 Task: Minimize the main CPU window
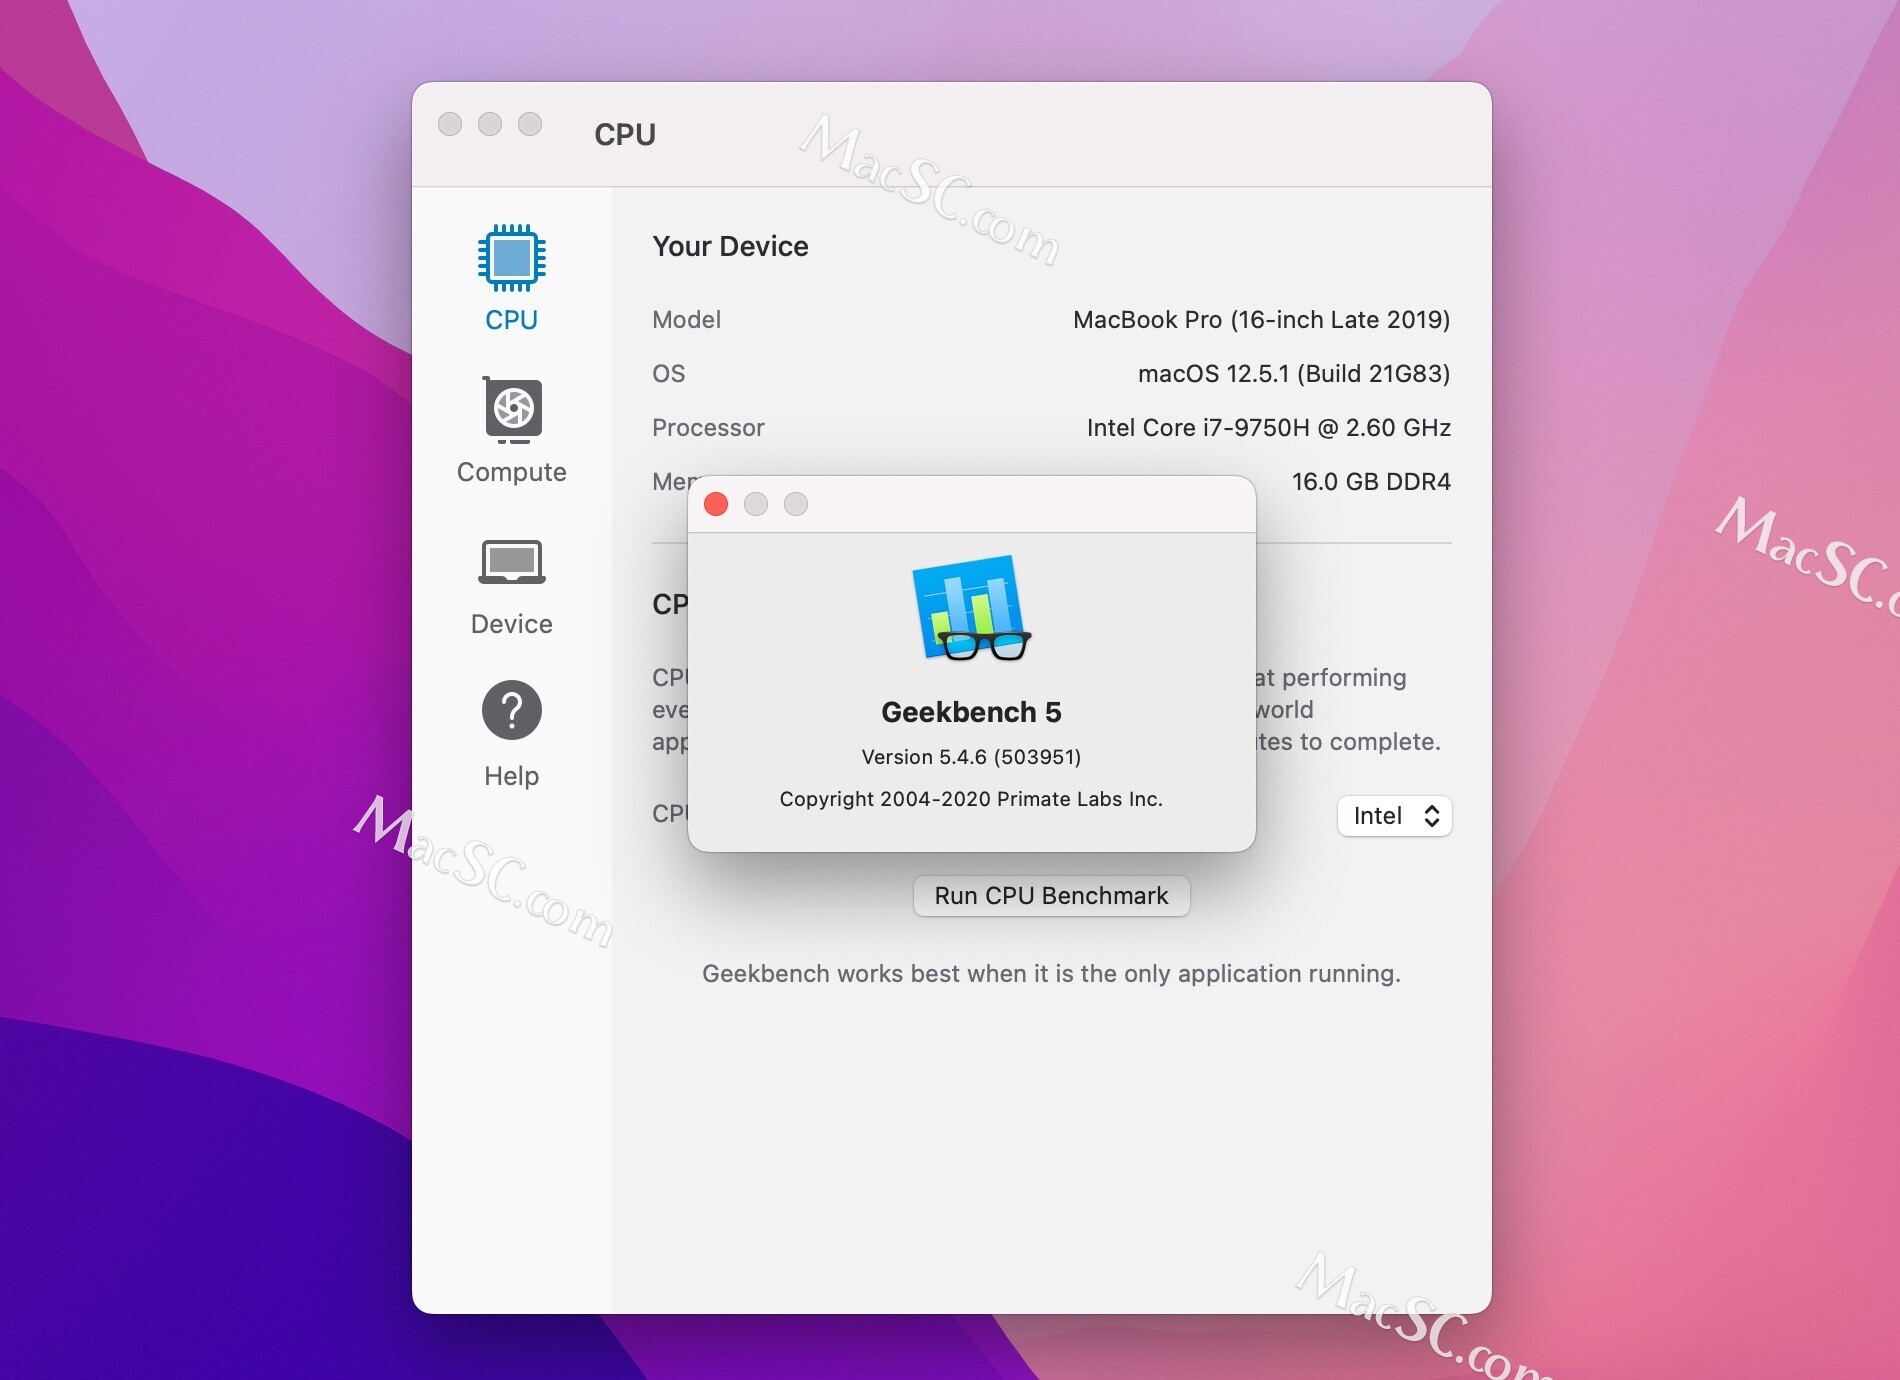pyautogui.click(x=490, y=124)
